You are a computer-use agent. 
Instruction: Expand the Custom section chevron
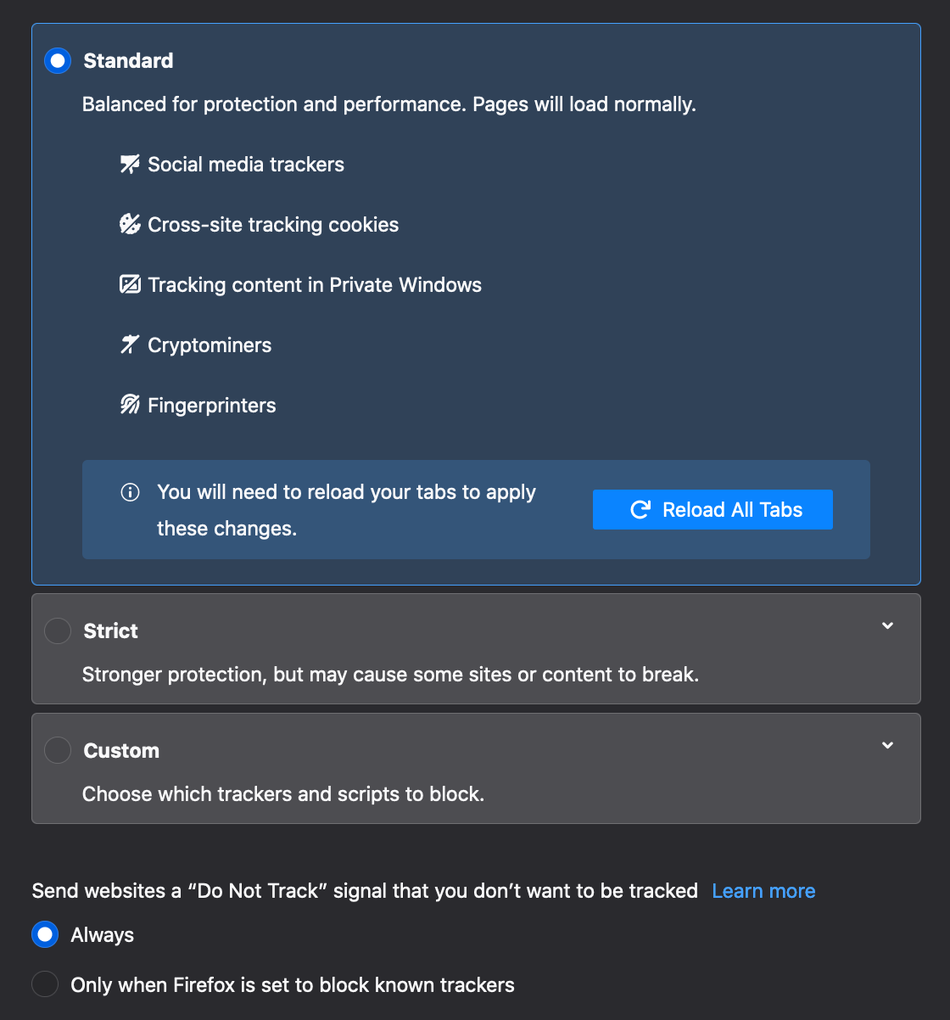pos(887,745)
